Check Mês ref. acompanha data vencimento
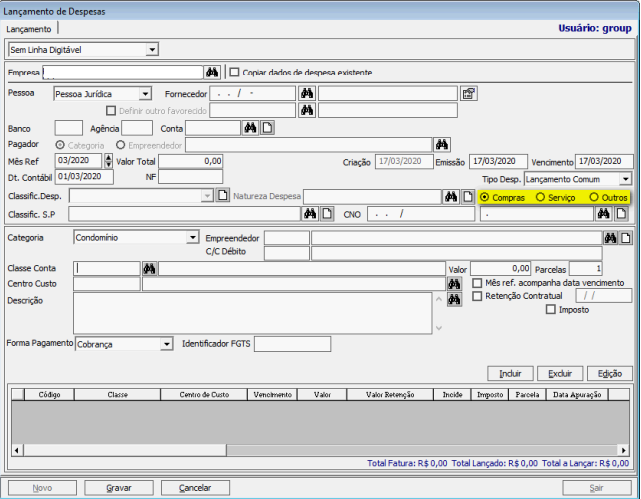Screen dimensions: 641x499 (x=477, y=283)
